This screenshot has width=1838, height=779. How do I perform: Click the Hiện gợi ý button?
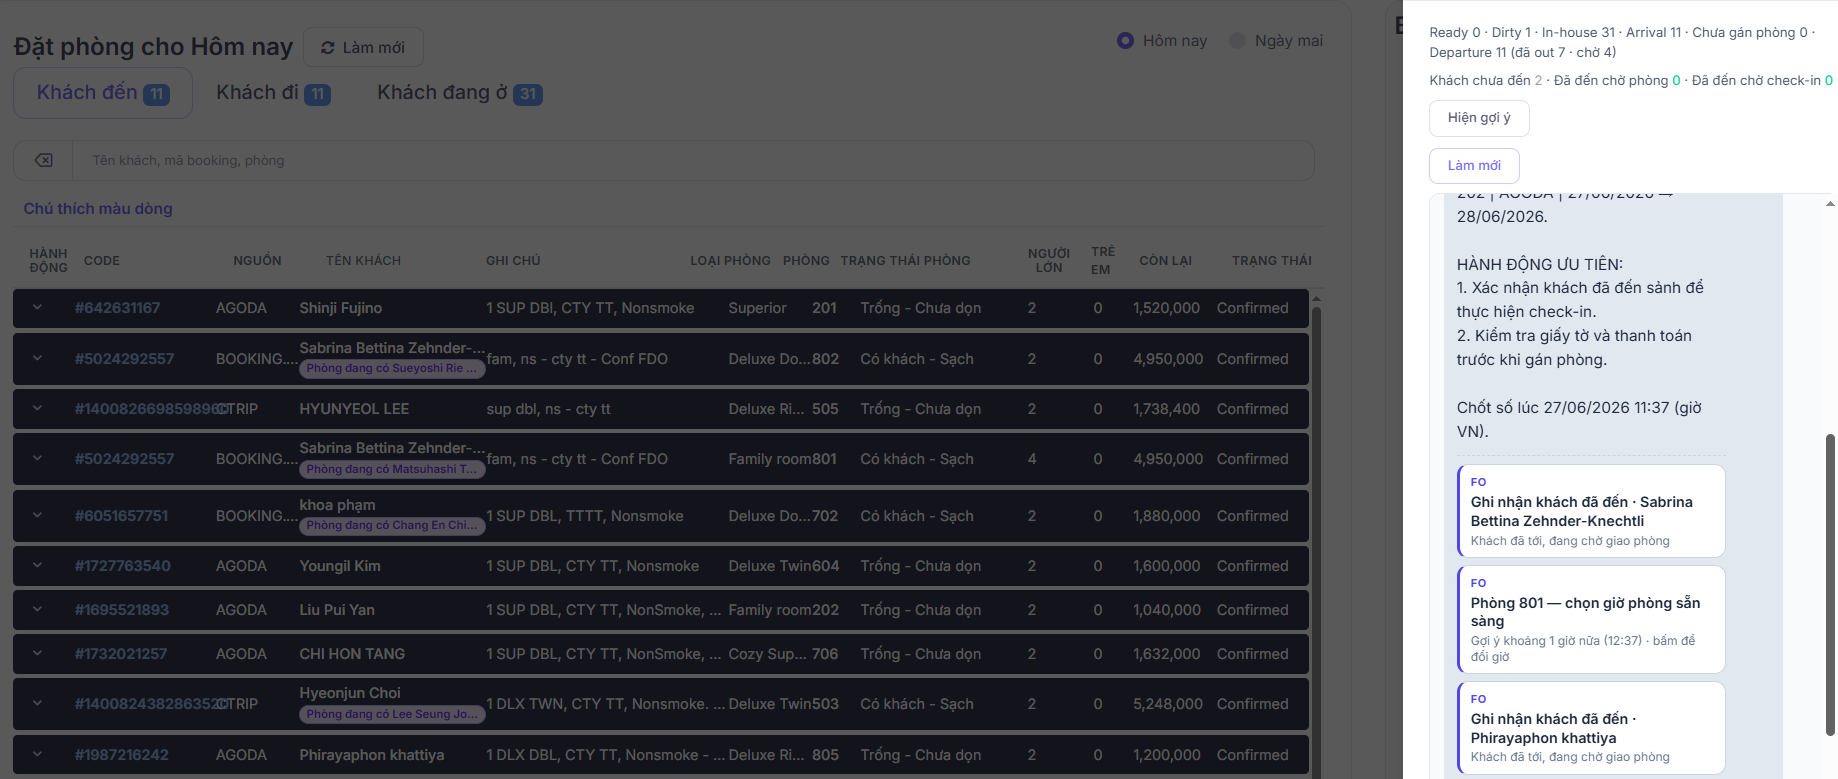pos(1479,118)
